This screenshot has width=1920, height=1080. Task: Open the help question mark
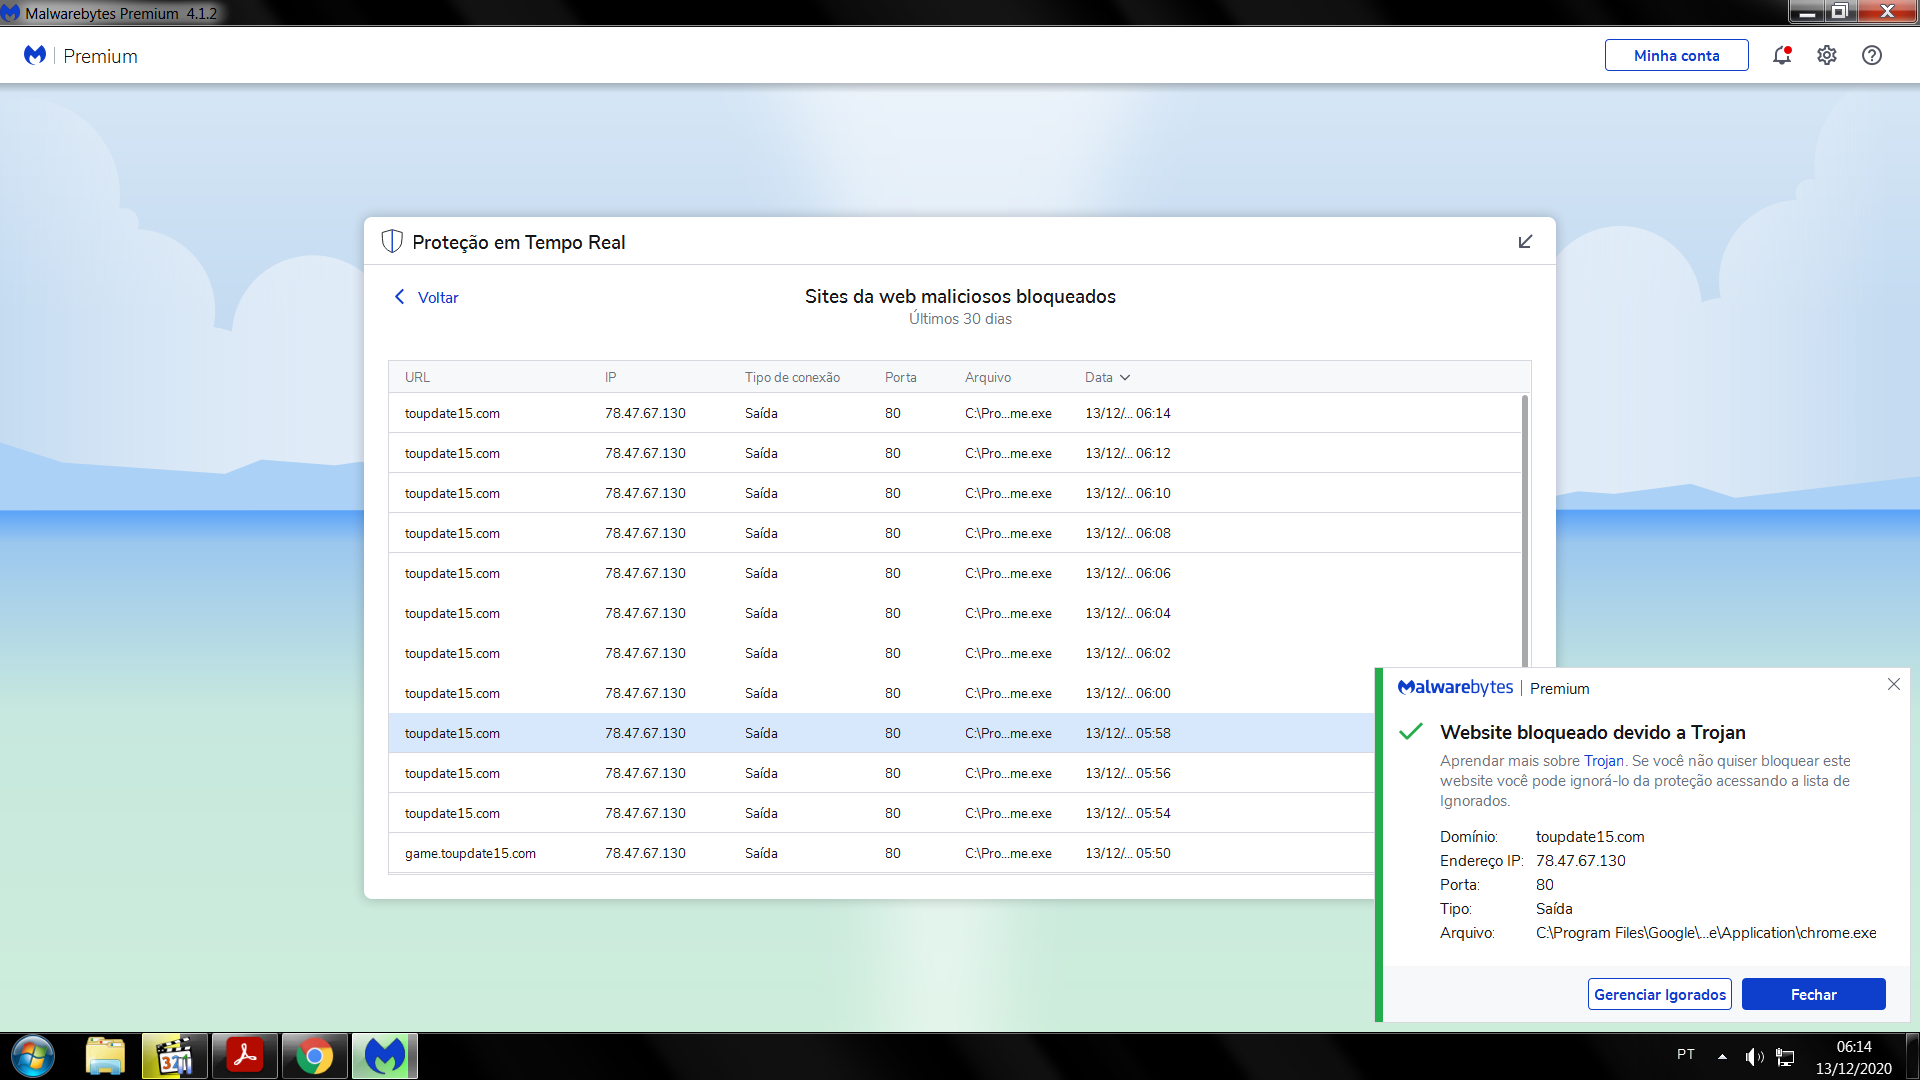1872,55
